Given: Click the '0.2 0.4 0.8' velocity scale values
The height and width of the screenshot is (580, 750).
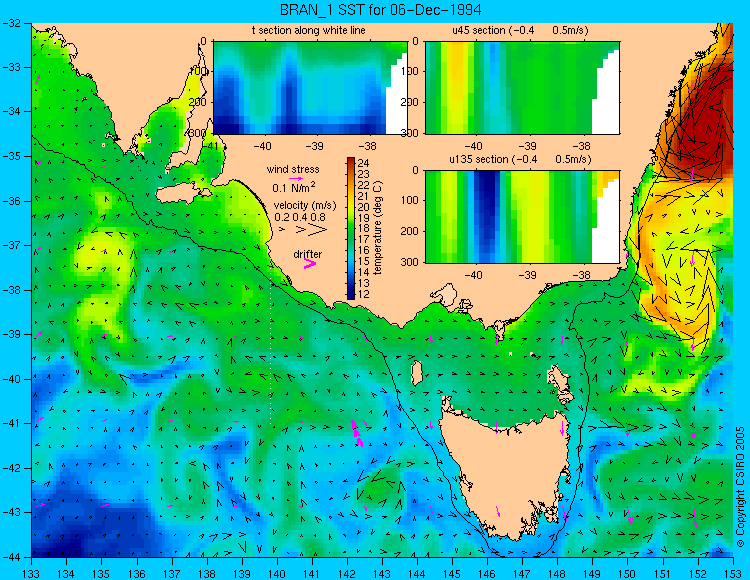Looking at the screenshot, I should point(300,217).
